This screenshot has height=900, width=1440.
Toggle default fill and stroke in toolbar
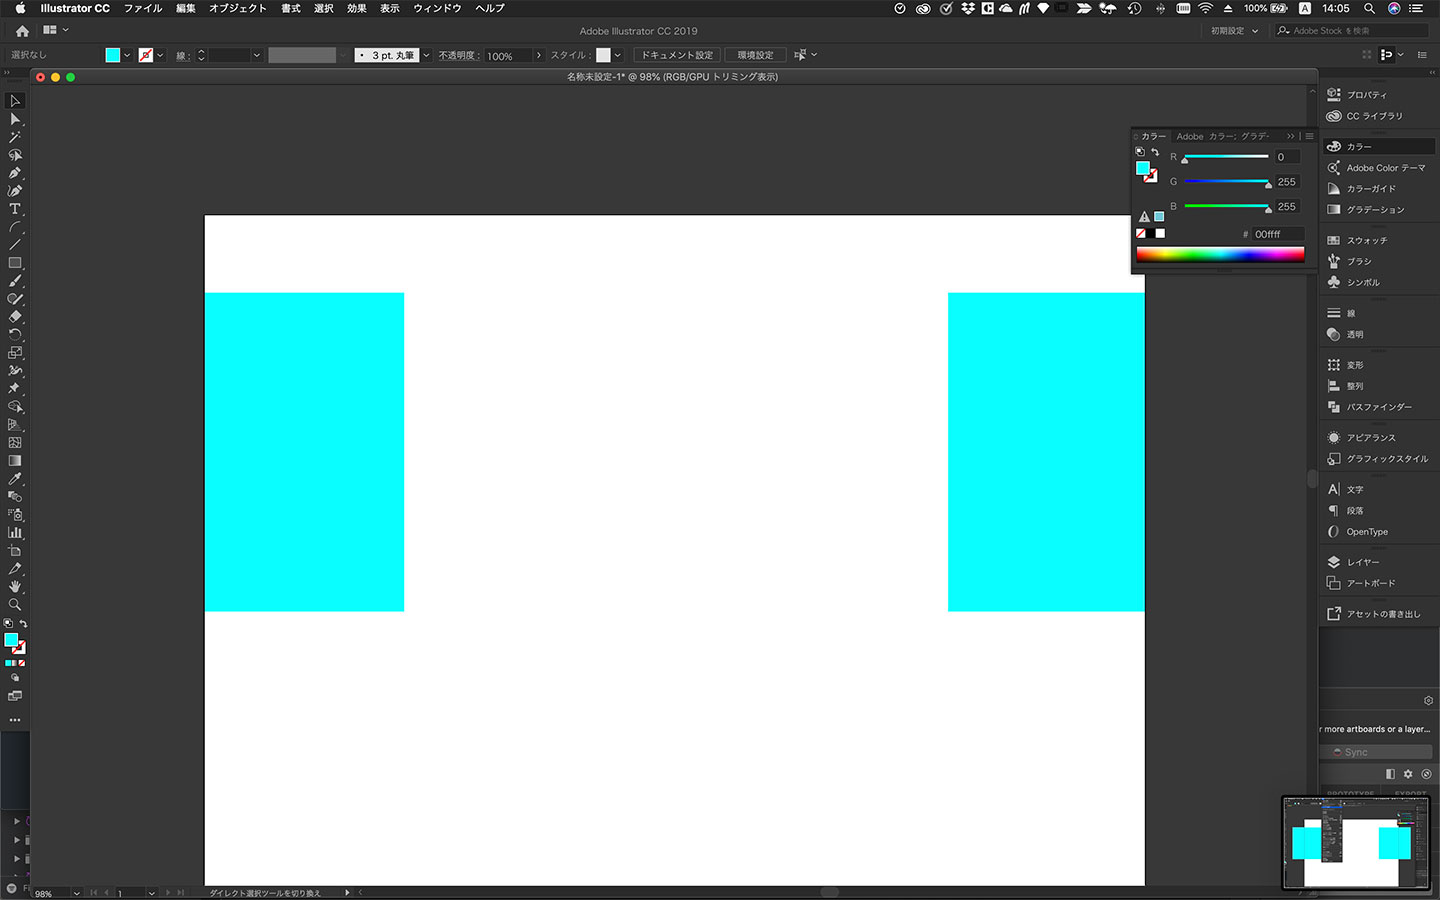(8, 624)
